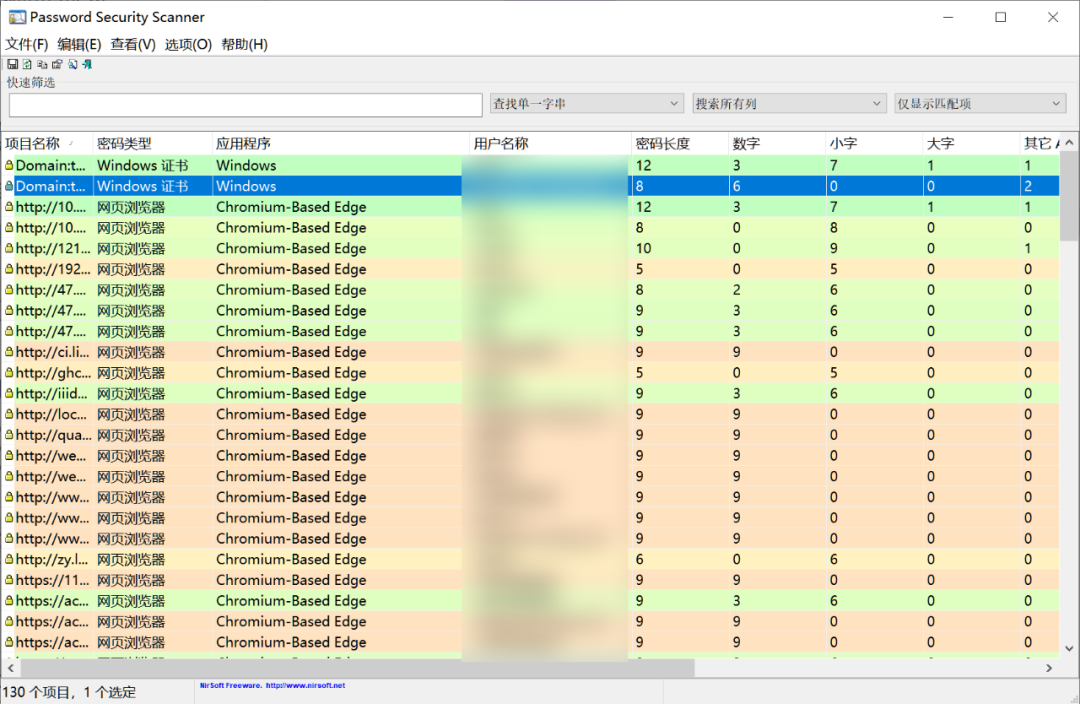
Task: Click the Refresh toolbar icon
Action: [27, 64]
